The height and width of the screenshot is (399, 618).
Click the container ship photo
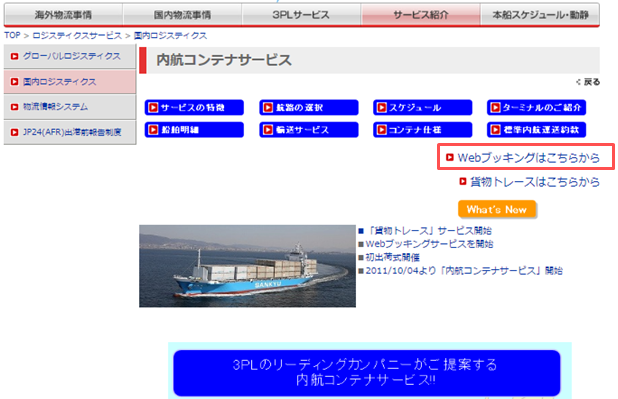pyautogui.click(x=247, y=266)
